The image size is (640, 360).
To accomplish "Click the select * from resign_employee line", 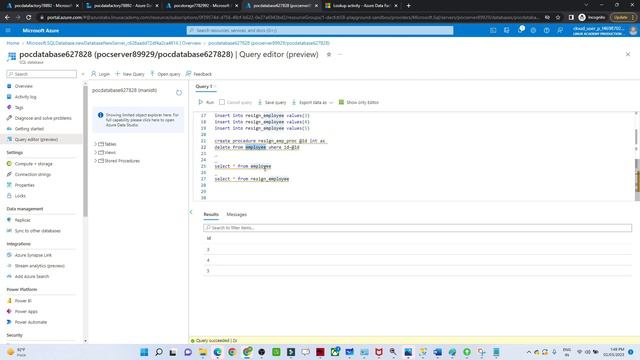I will click(251, 179).
